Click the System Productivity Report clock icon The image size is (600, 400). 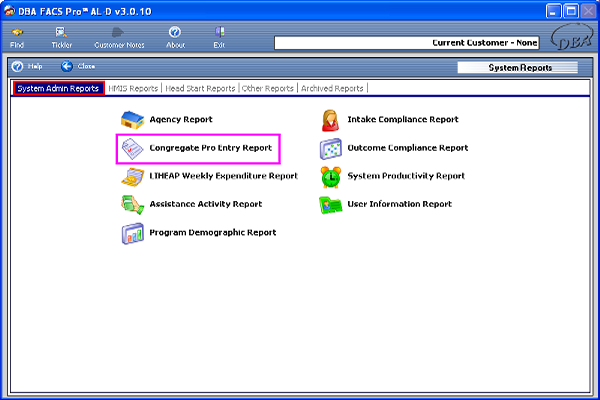[330, 177]
